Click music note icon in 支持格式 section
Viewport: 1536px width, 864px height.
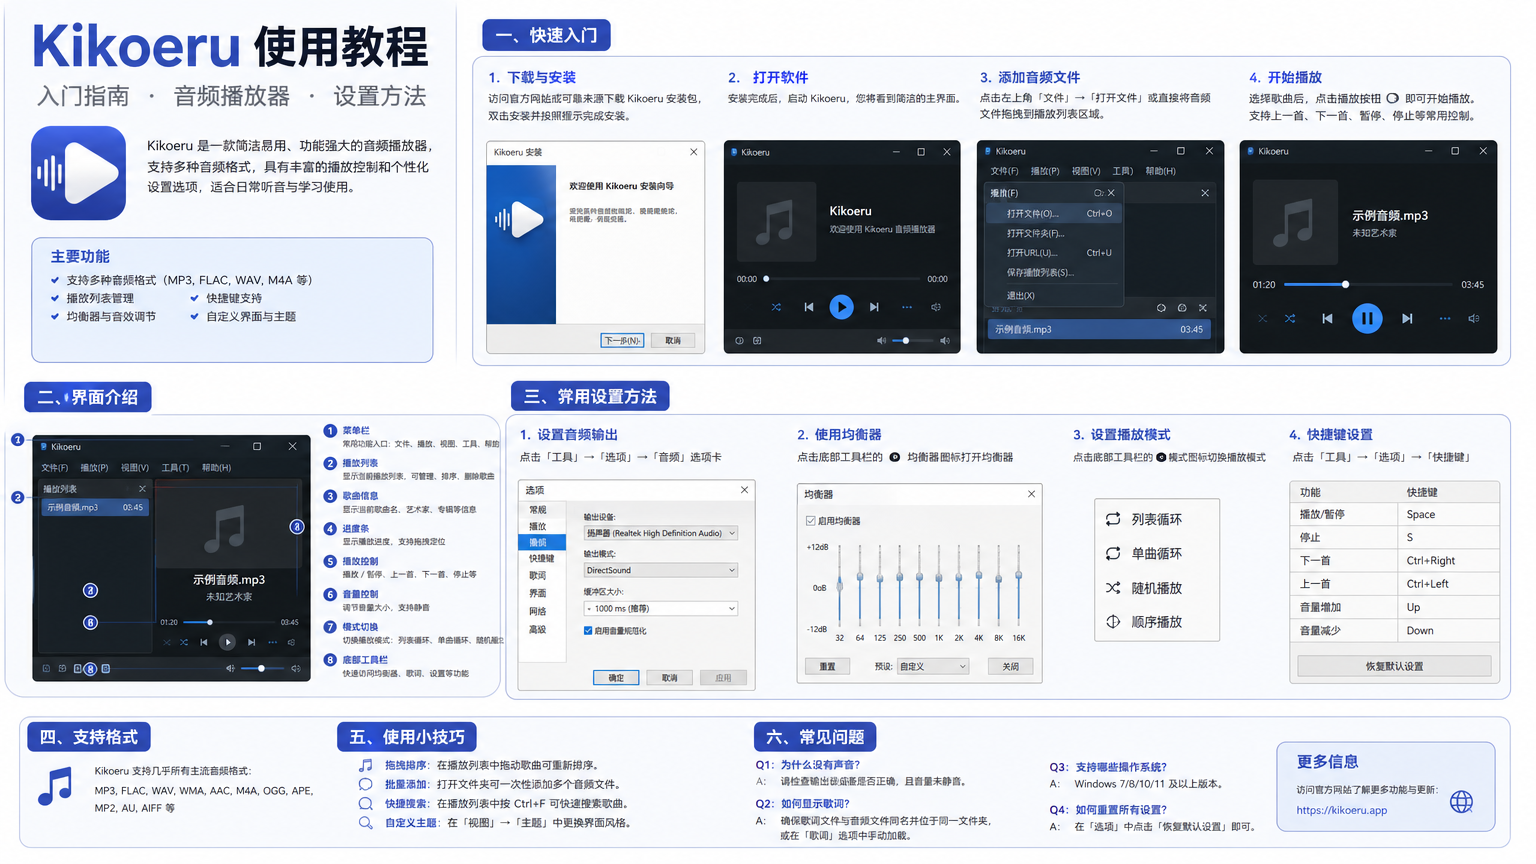[55, 787]
